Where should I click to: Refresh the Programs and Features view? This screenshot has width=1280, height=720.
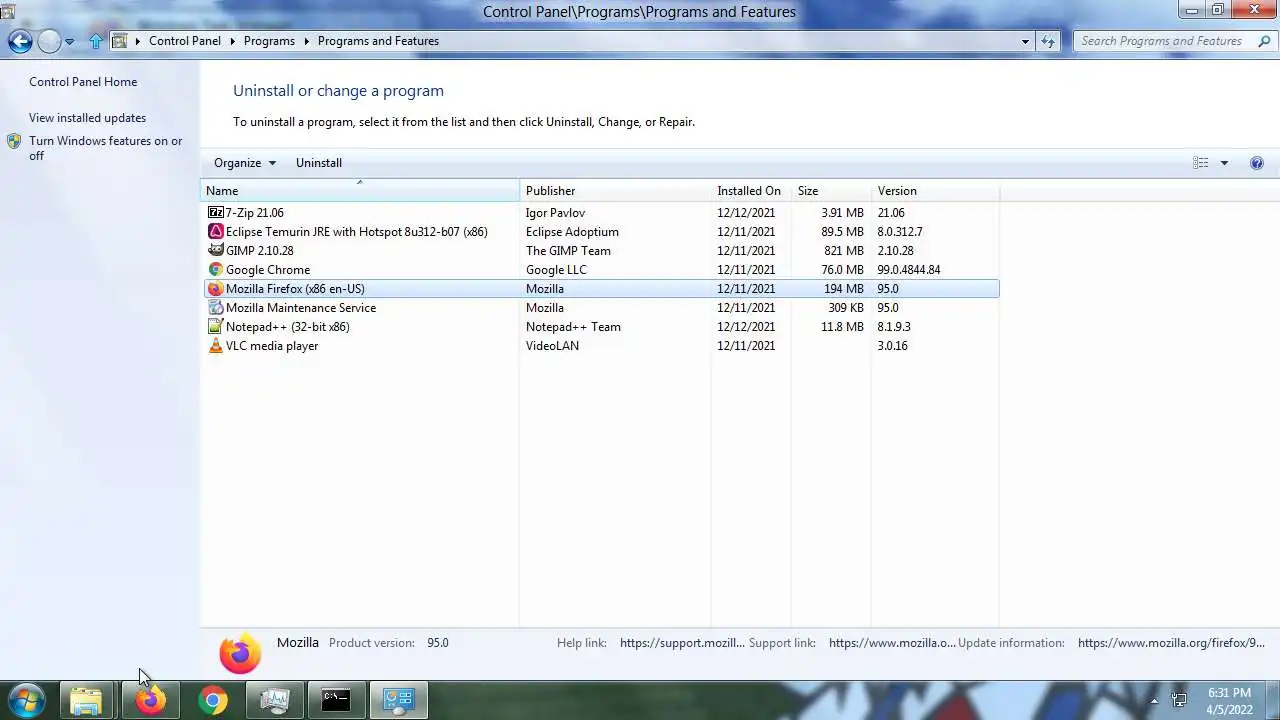coord(1048,41)
